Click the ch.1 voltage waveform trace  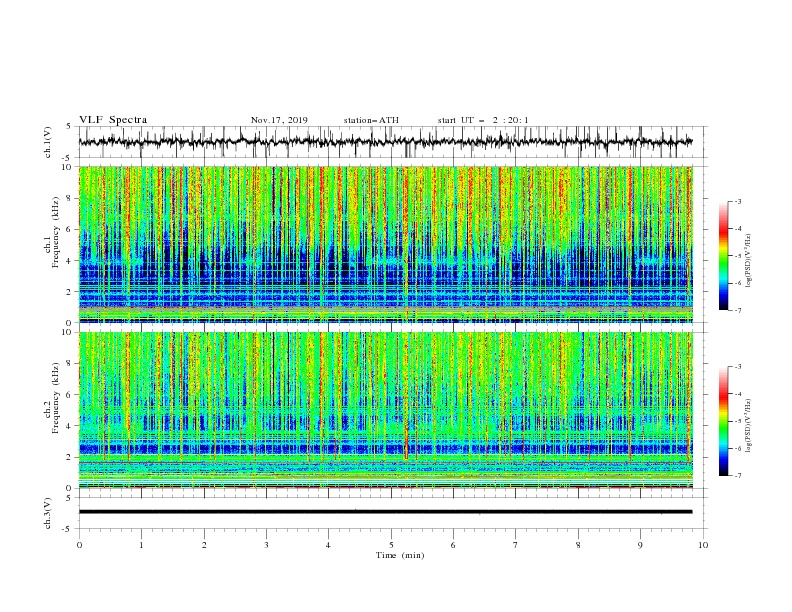point(385,142)
